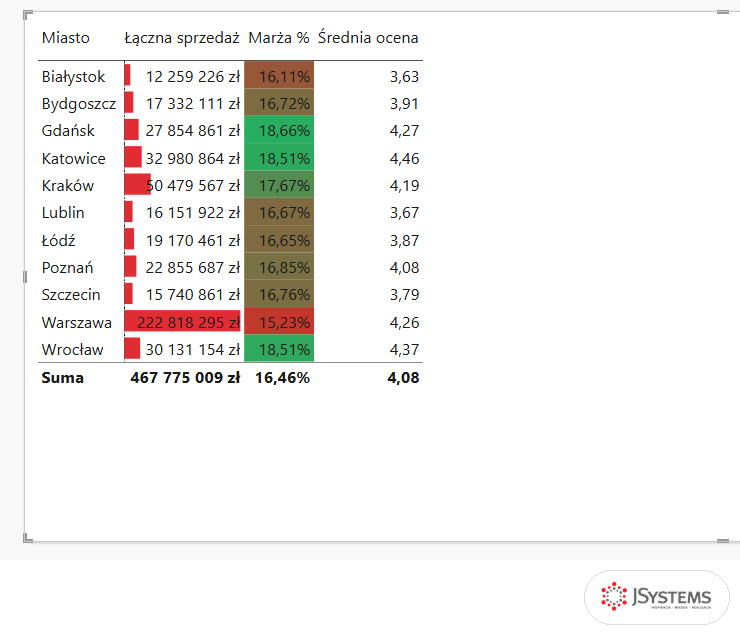740x635 pixels.
Task: Click sales value 19 170 461 zł
Action: pyautogui.click(x=193, y=240)
